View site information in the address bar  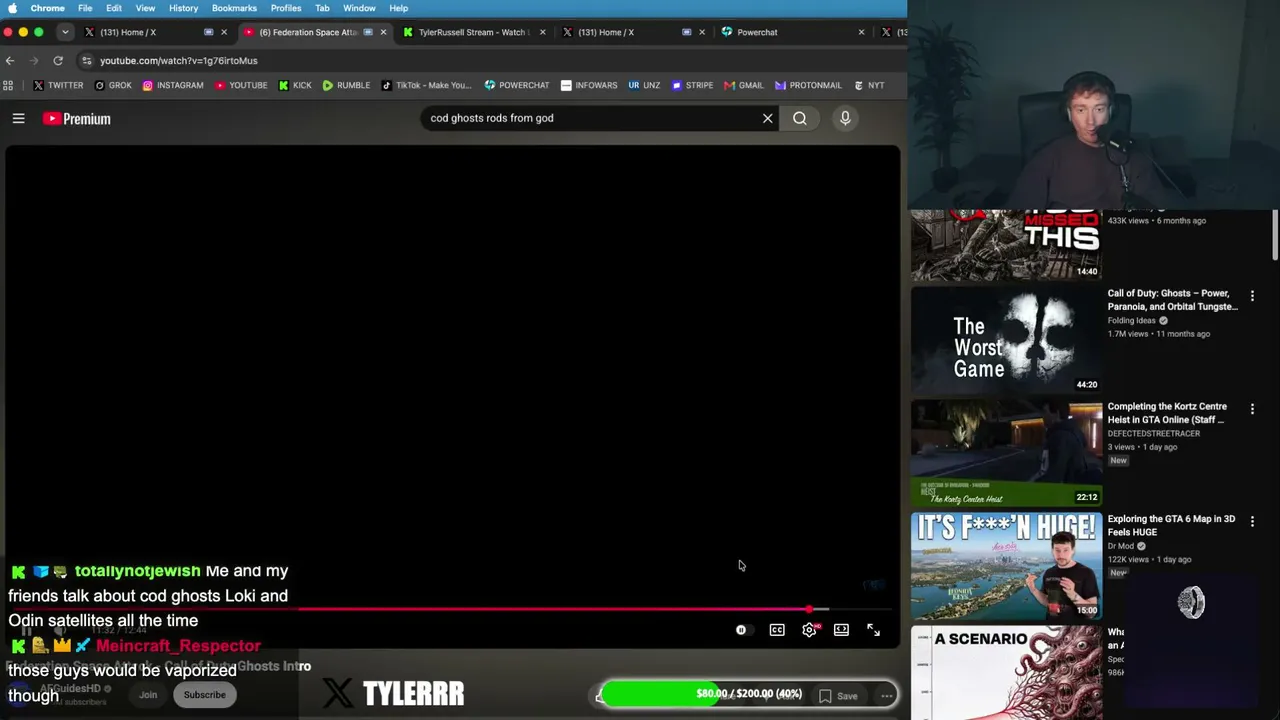pos(87,60)
